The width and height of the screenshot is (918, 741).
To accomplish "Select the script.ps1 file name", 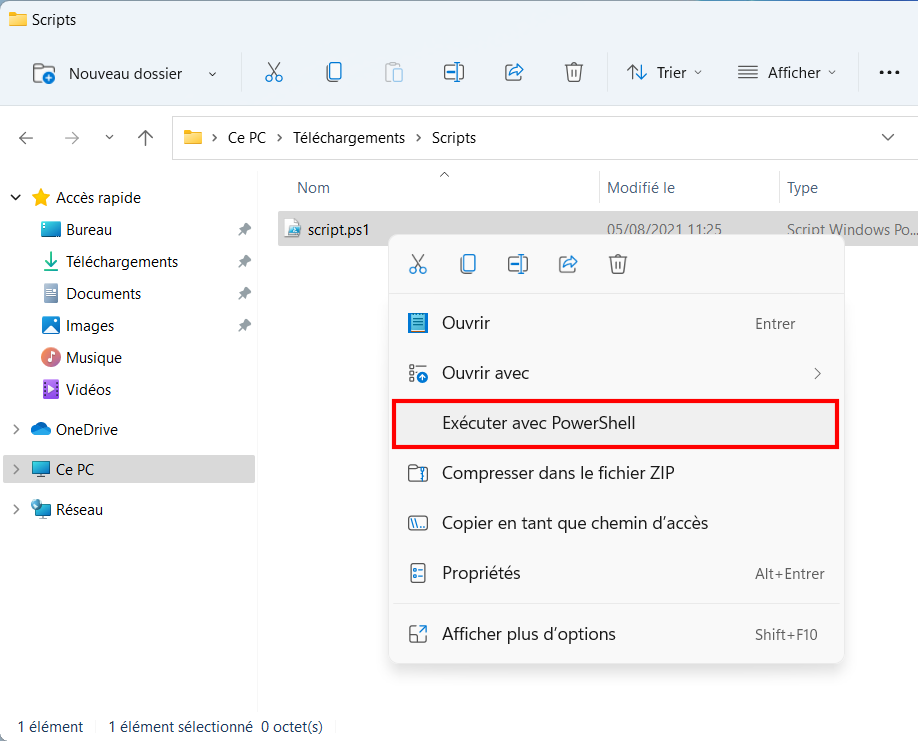I will pyautogui.click(x=338, y=229).
